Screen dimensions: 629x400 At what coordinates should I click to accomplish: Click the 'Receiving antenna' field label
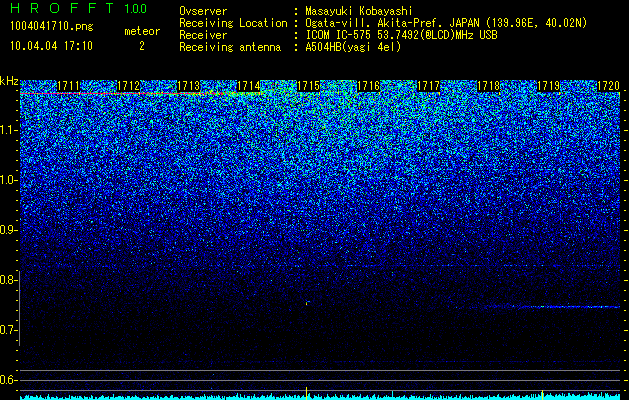click(230, 47)
